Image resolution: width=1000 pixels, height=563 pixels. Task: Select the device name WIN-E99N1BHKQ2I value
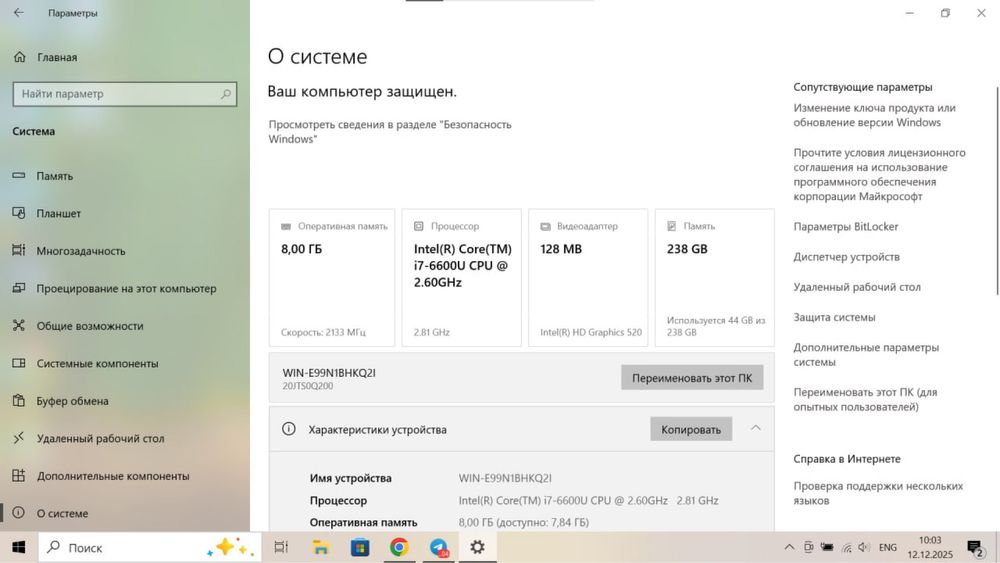click(505, 478)
